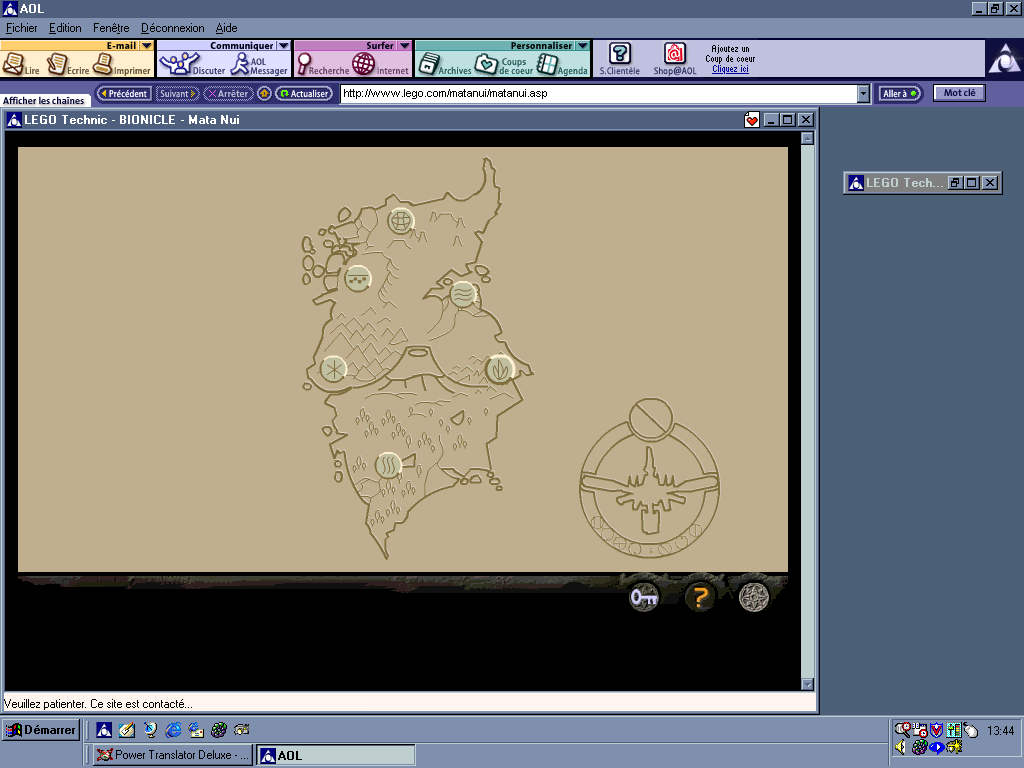Maximize the LEGO Technic BIONICLE window
The width and height of the screenshot is (1024, 768).
pos(788,120)
